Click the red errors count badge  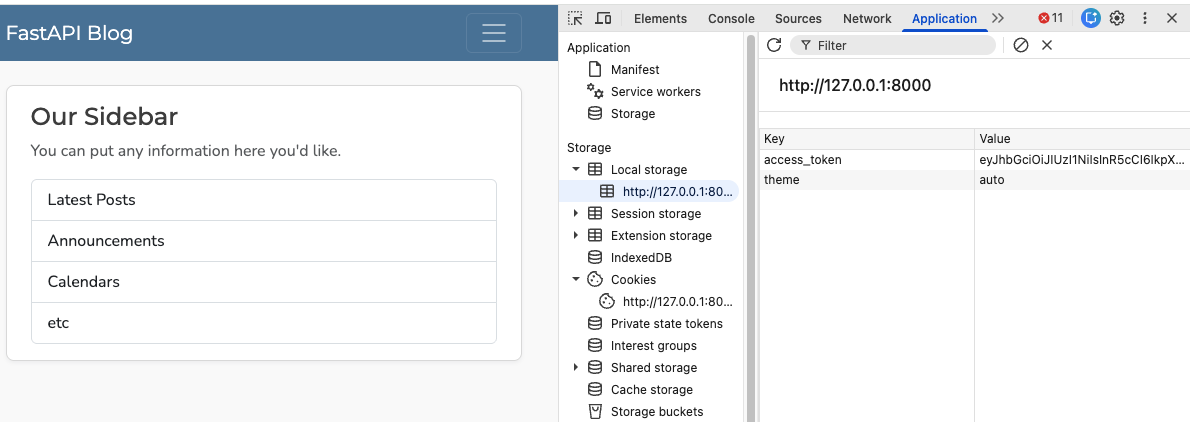1051,18
